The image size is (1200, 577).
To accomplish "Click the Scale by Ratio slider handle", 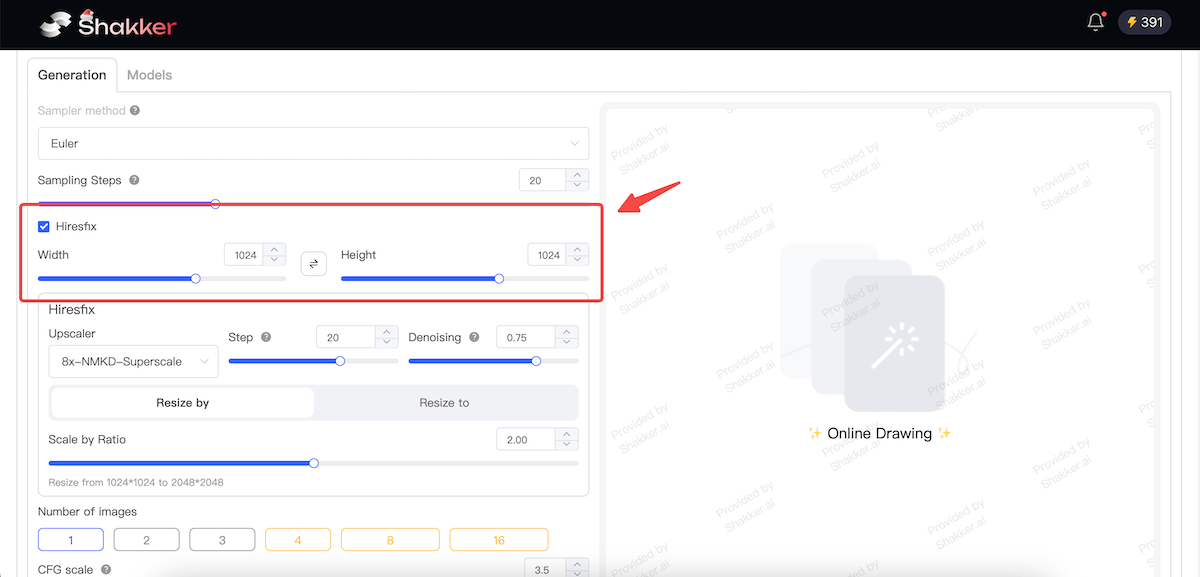I will (314, 463).
